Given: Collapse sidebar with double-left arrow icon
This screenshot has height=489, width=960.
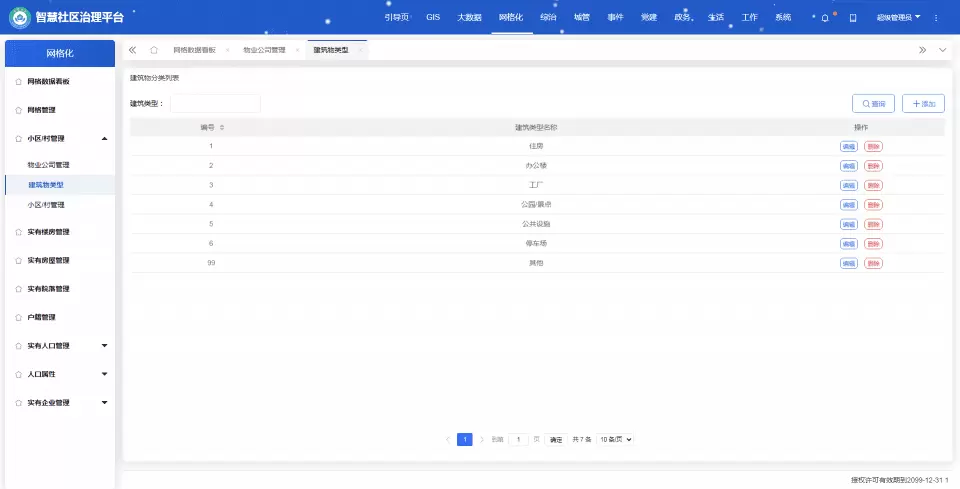Looking at the screenshot, I should click(x=132, y=50).
